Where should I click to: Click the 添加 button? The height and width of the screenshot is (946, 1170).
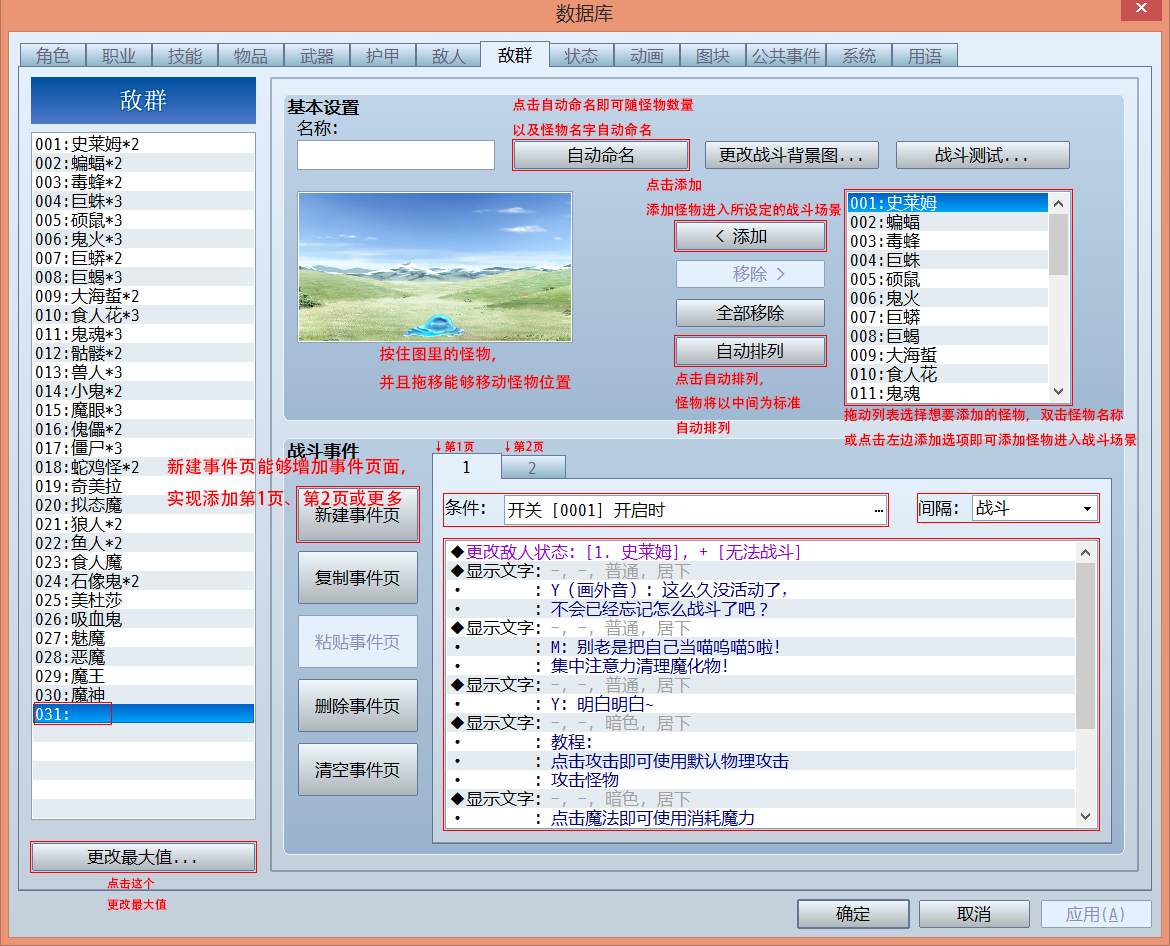pos(750,236)
